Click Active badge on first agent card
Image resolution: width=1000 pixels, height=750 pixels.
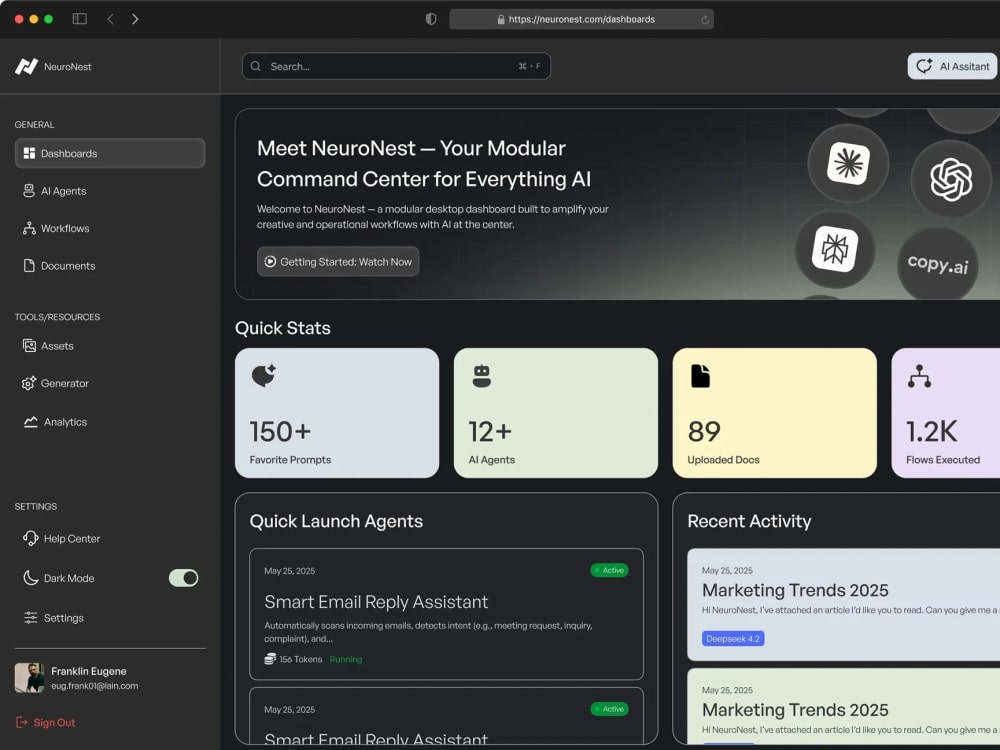[x=610, y=570]
